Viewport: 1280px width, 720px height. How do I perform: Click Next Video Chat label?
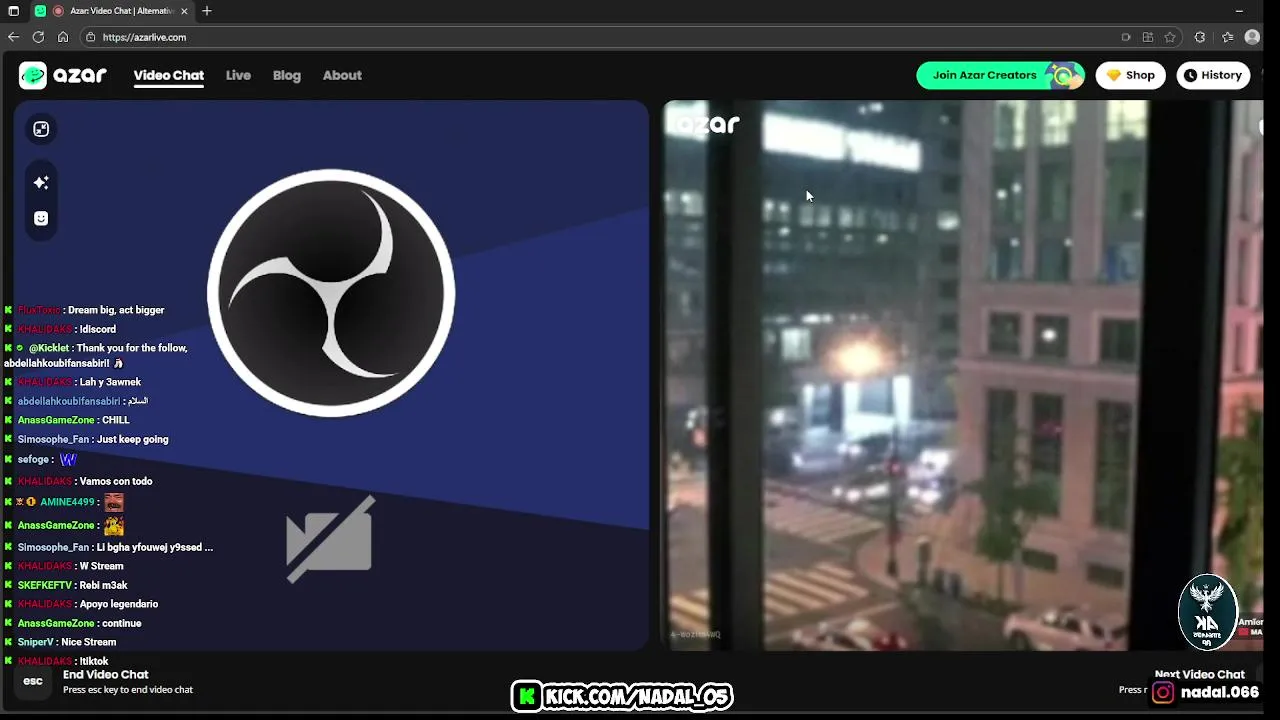[1199, 674]
